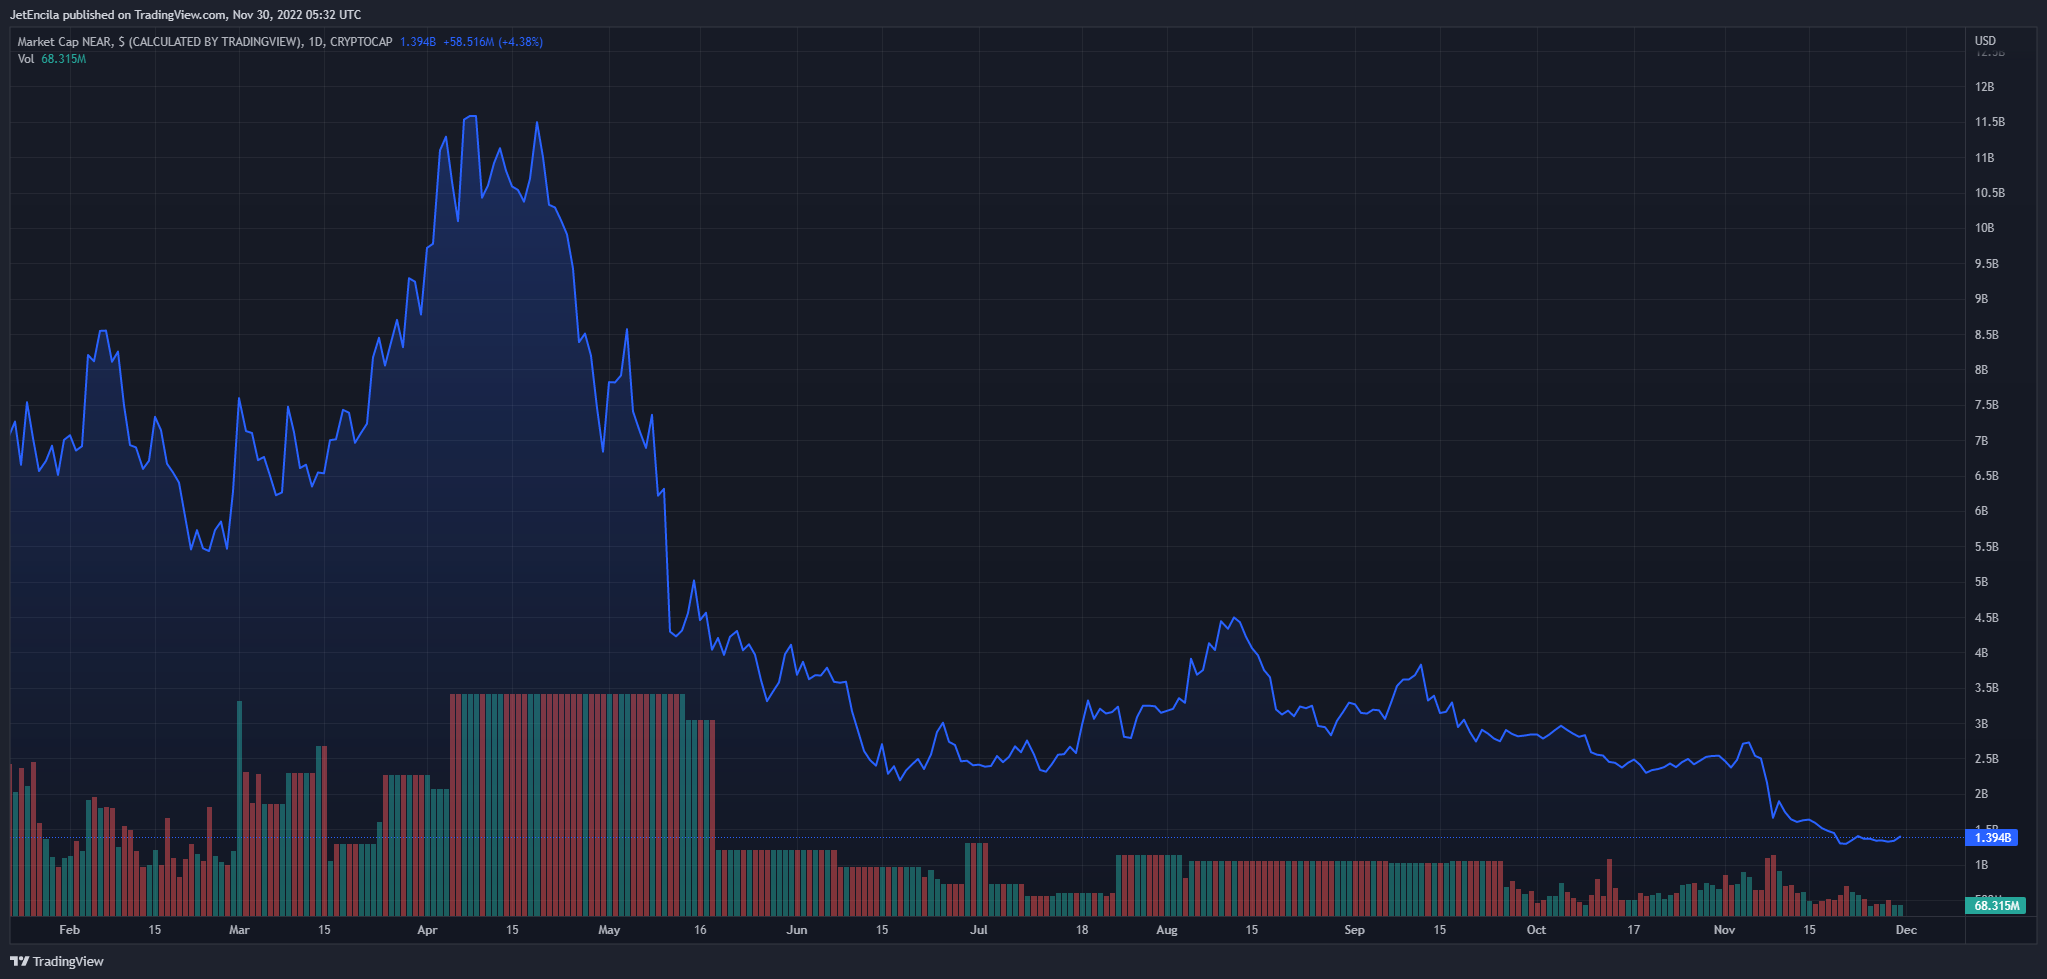The height and width of the screenshot is (979, 2047).
Task: Click the 10.5B price axis label
Action: (1989, 193)
